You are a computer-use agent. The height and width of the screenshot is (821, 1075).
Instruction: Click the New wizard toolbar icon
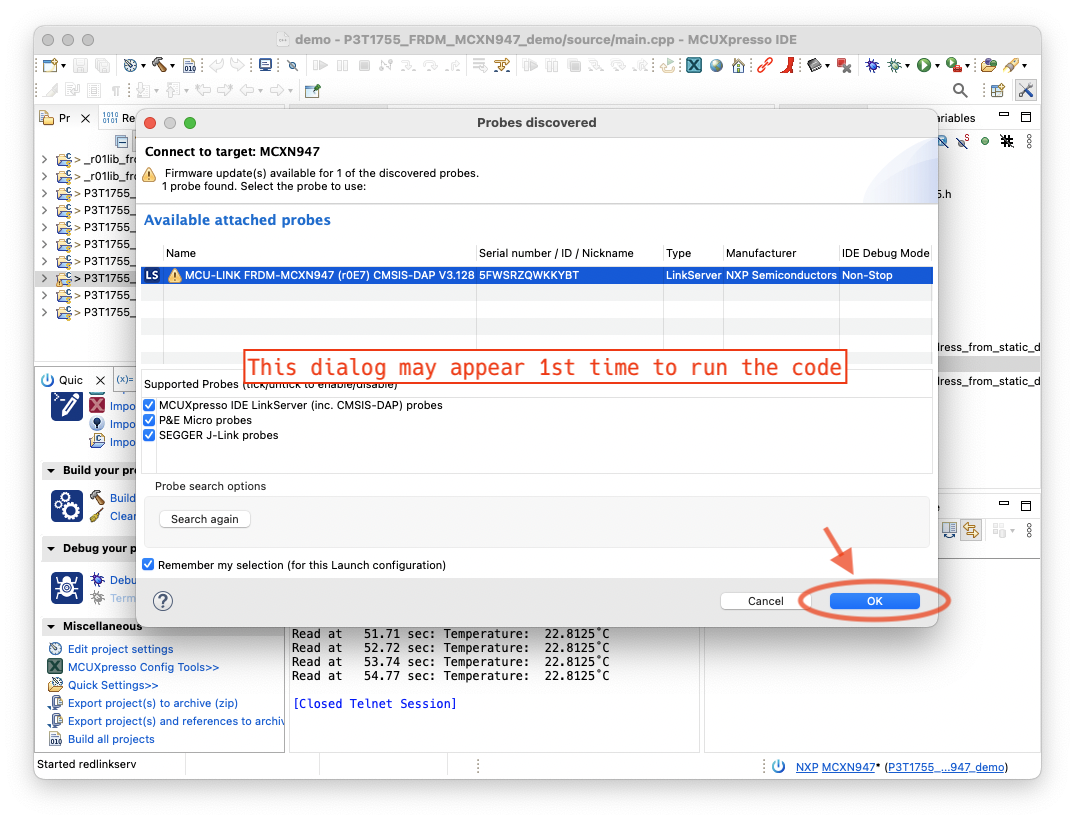[x=50, y=66]
